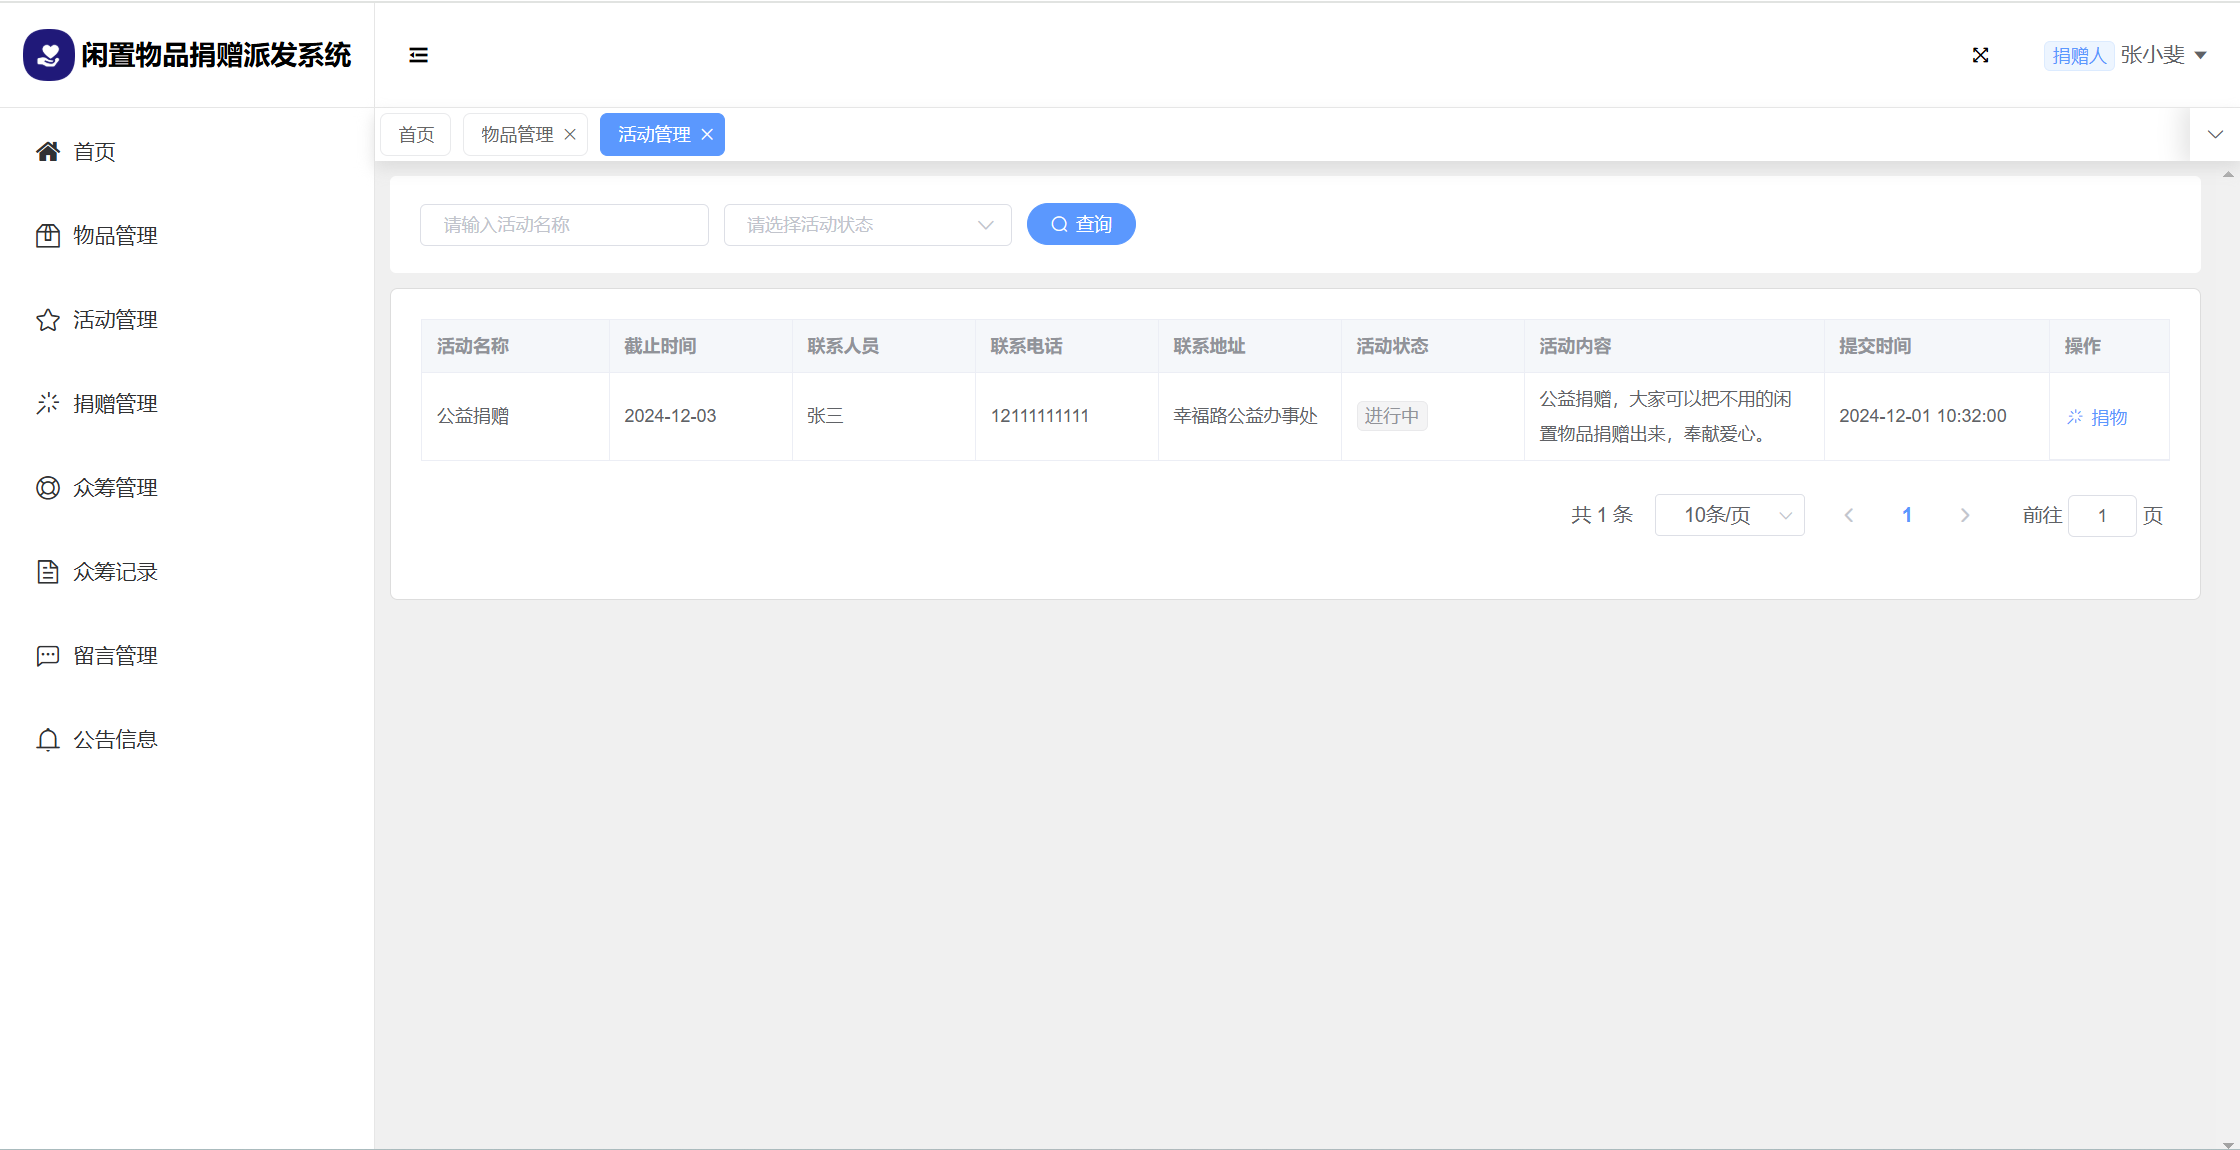Viewport: 2240px width, 1150px height.
Task: Click the 捐赠管理 sparkle icon
Action: click(47, 404)
